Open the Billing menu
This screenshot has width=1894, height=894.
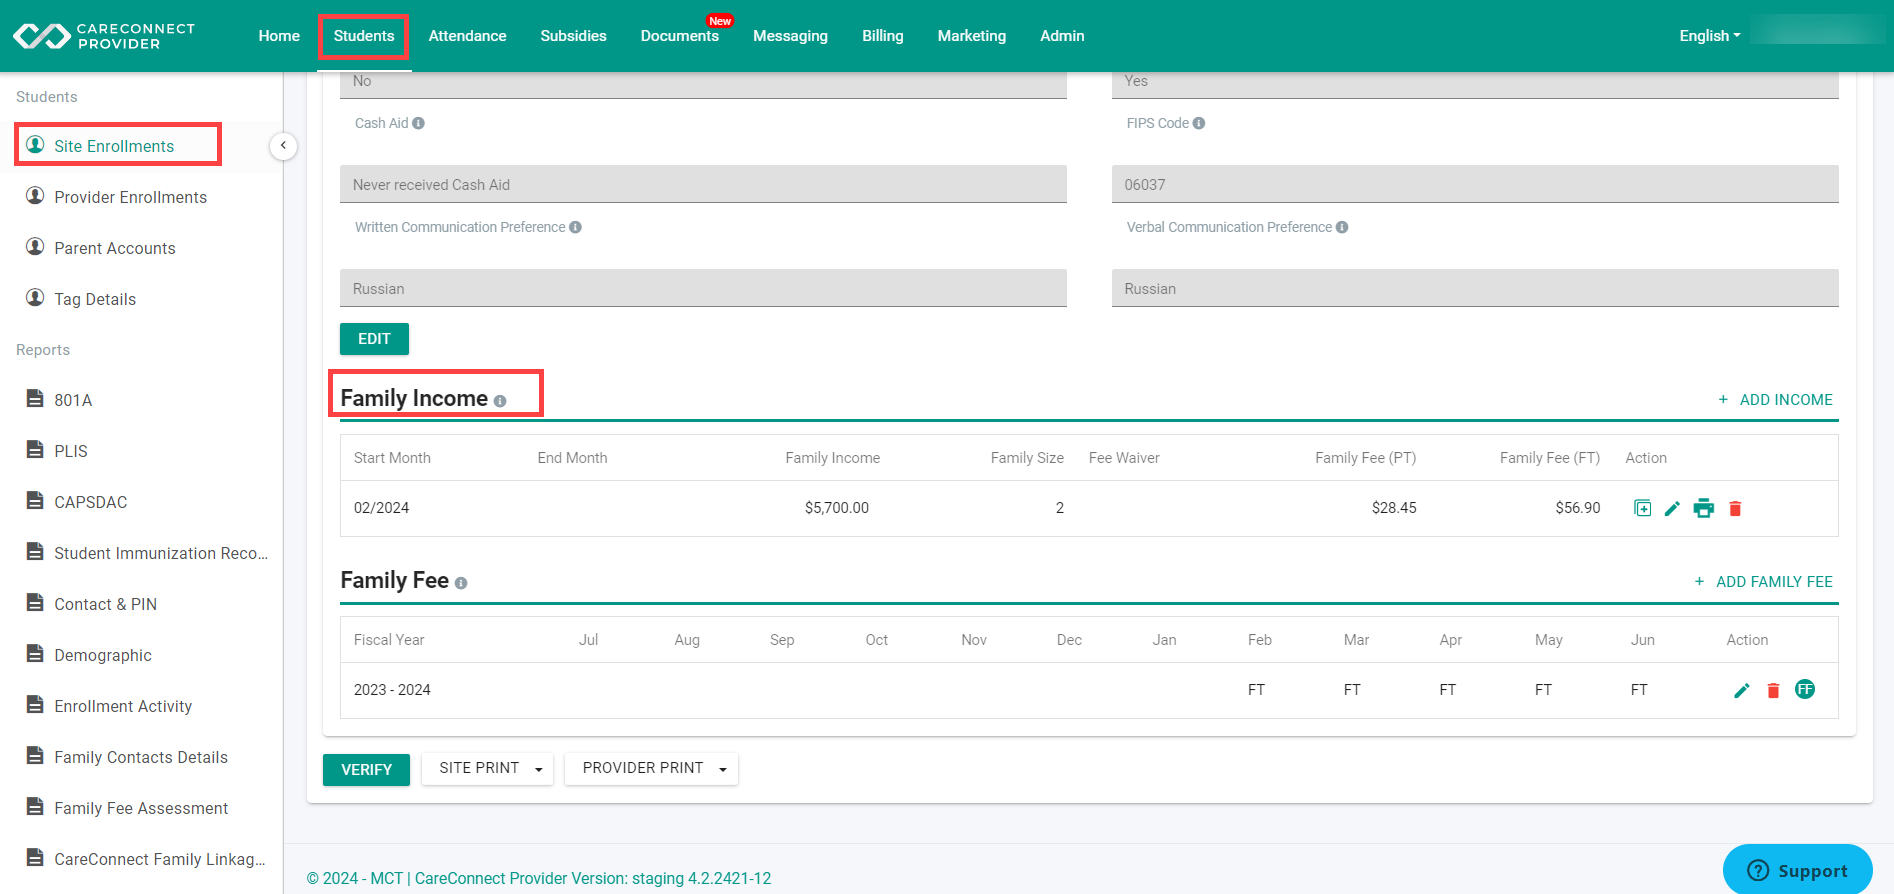coord(882,36)
